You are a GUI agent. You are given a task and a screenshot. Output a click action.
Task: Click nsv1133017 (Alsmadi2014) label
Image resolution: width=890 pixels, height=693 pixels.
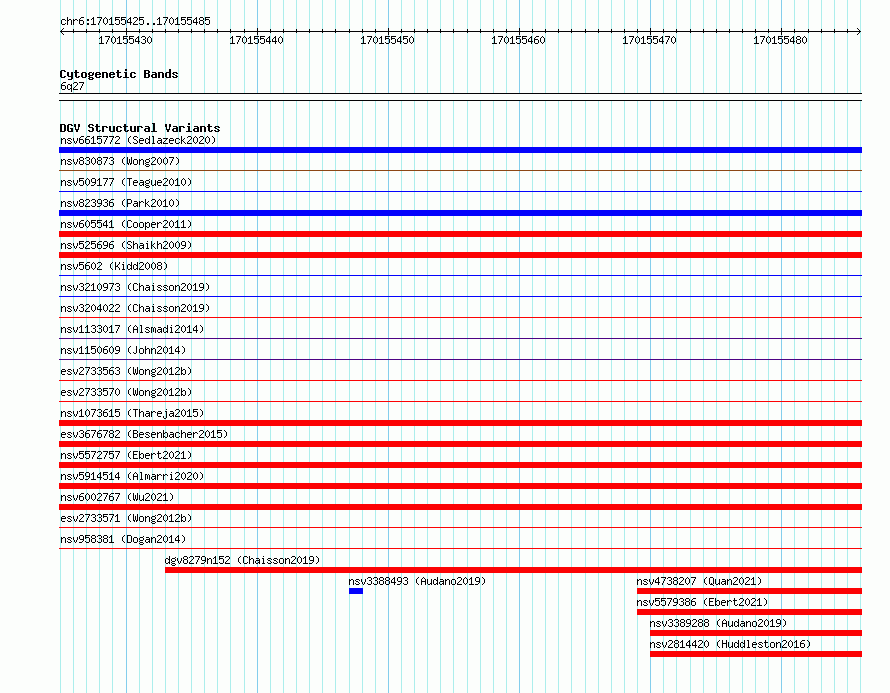[x=132, y=329]
